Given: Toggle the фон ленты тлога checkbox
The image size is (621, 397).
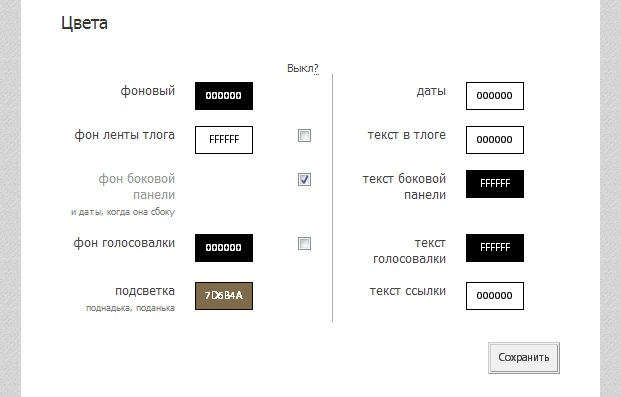Looking at the screenshot, I should (304, 136).
